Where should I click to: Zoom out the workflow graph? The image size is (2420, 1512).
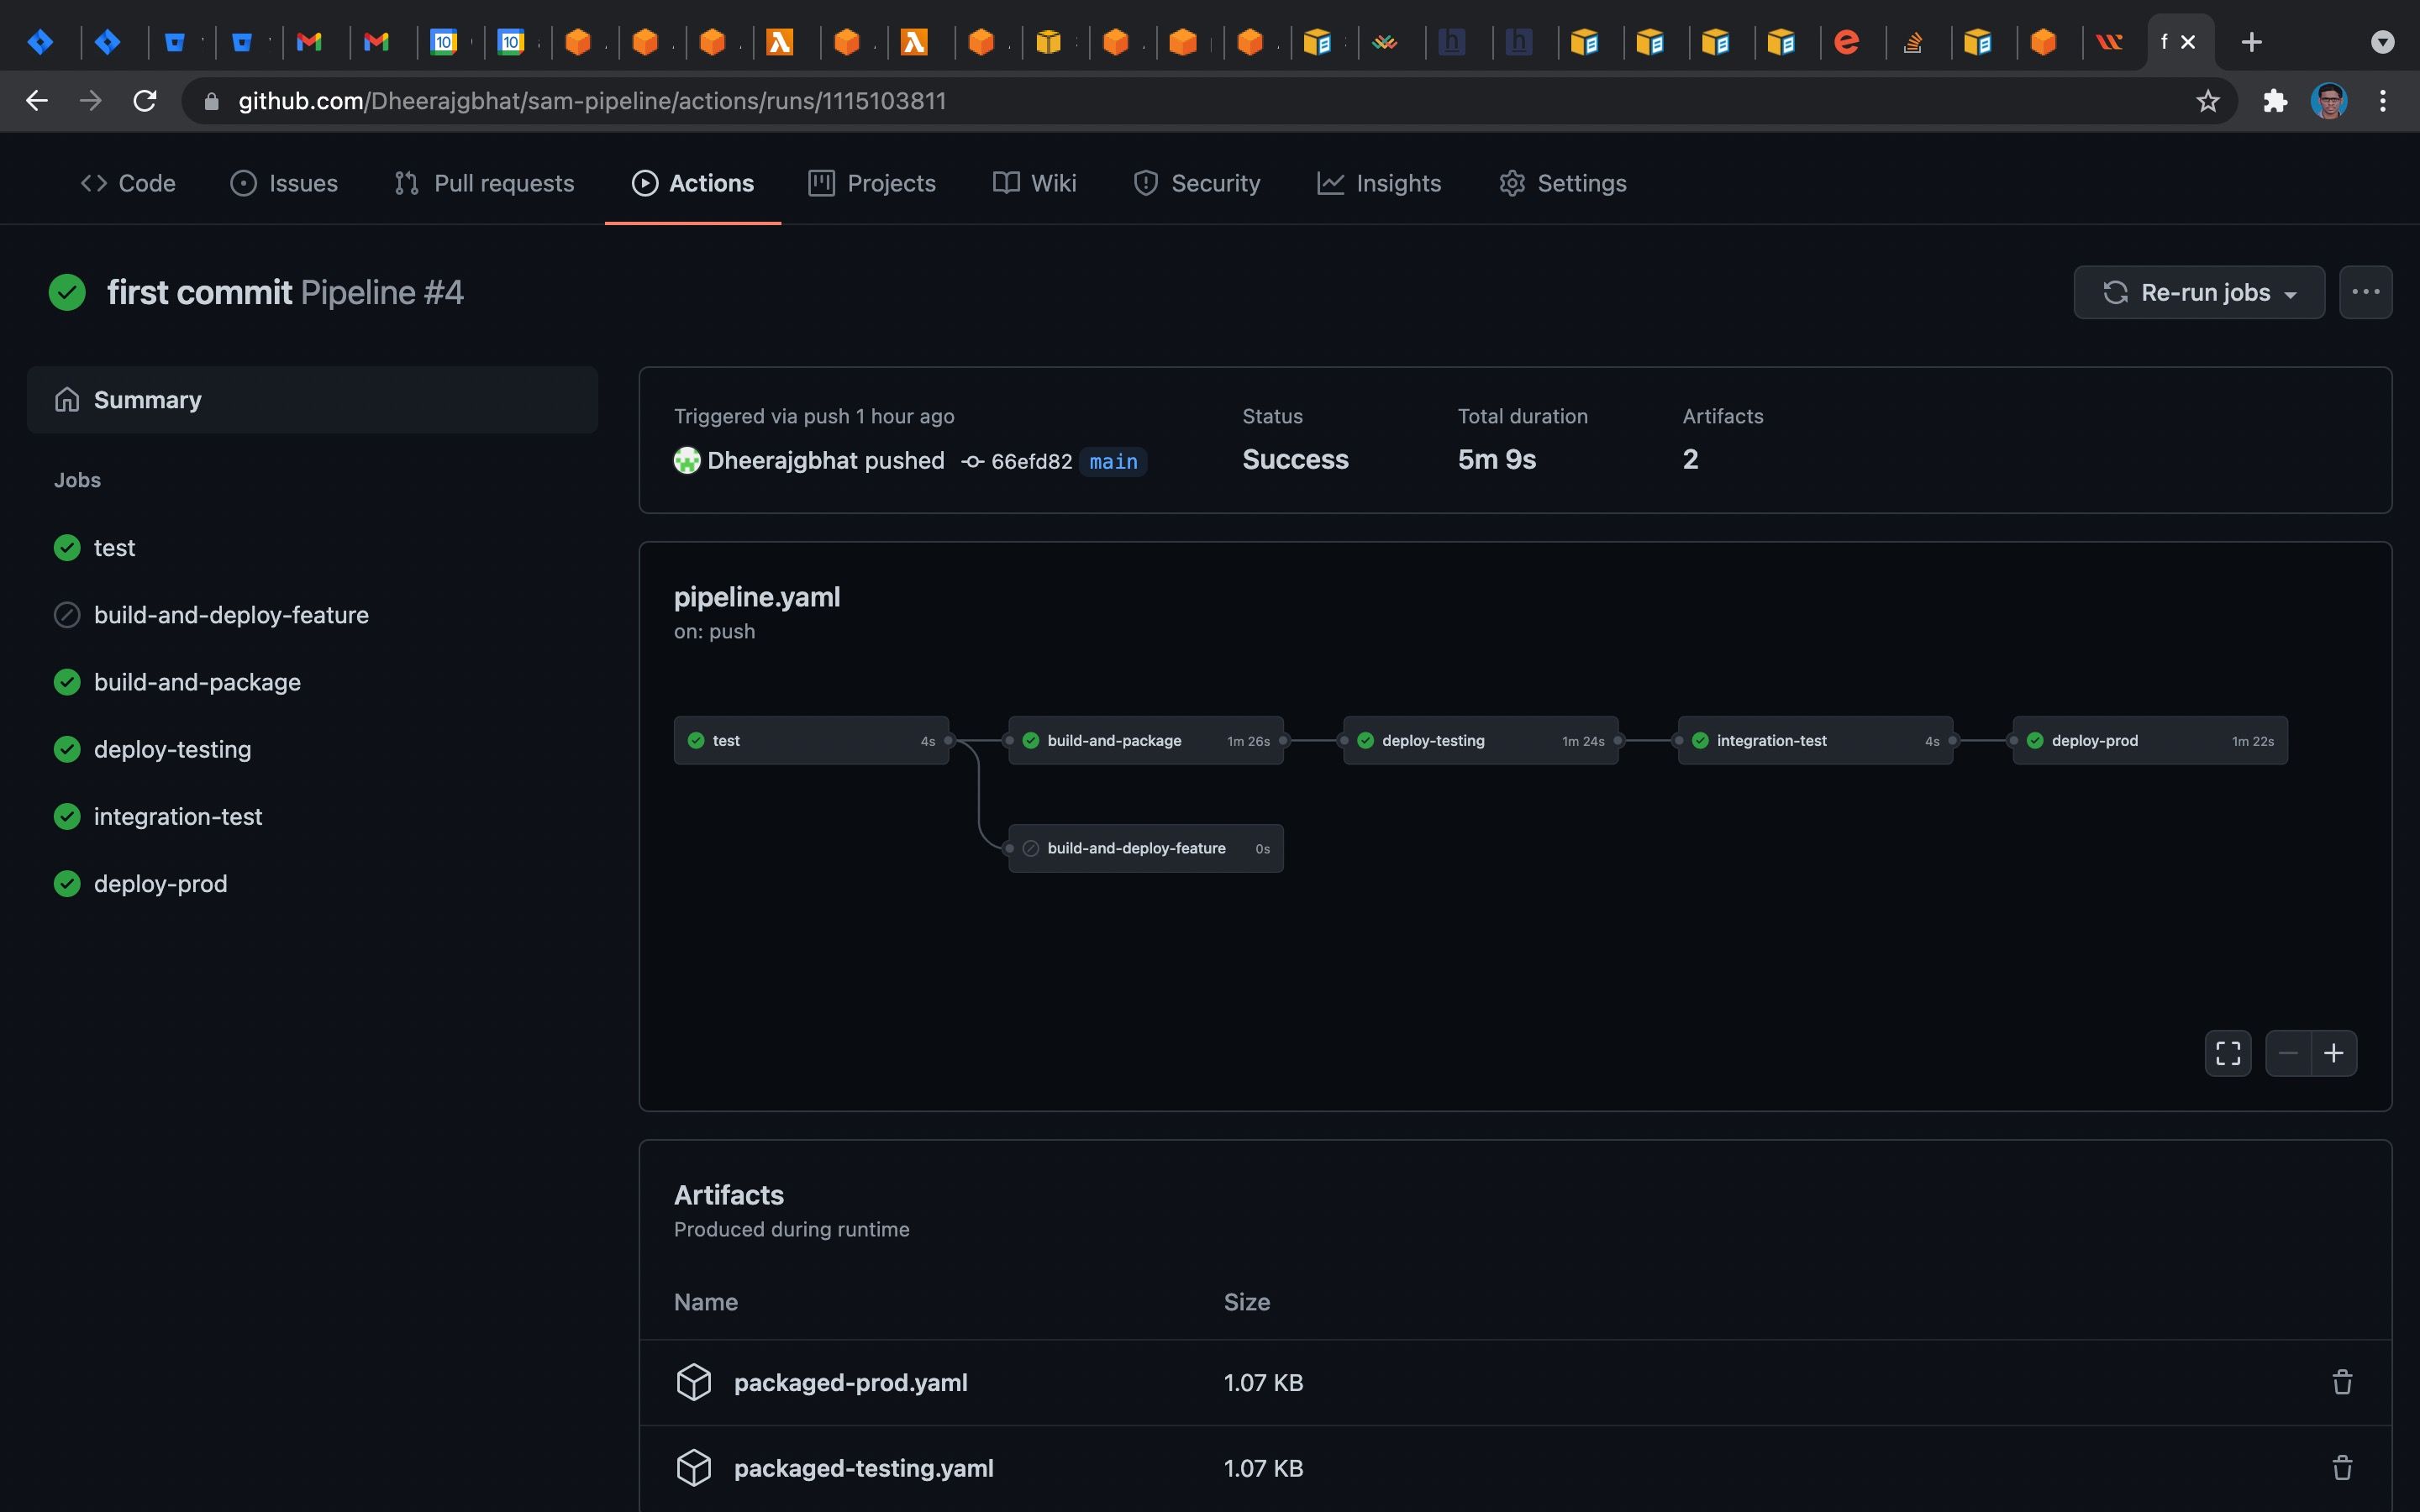pyautogui.click(x=2288, y=1053)
